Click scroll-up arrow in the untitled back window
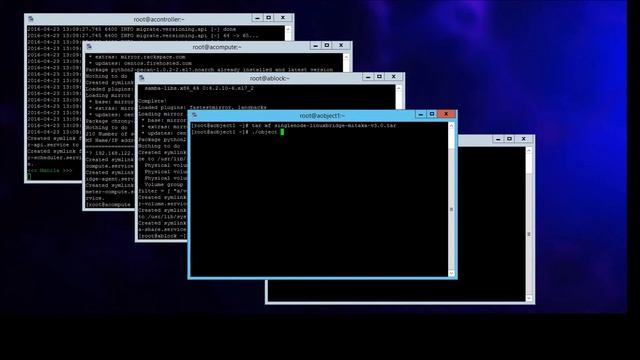640x360 pixels. pyautogui.click(x=529, y=151)
